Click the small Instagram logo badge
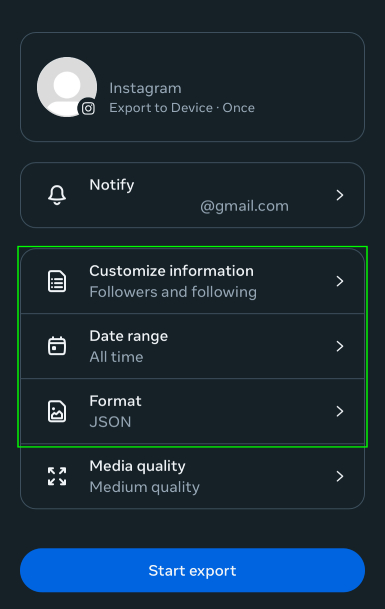385x609 pixels. (88, 108)
